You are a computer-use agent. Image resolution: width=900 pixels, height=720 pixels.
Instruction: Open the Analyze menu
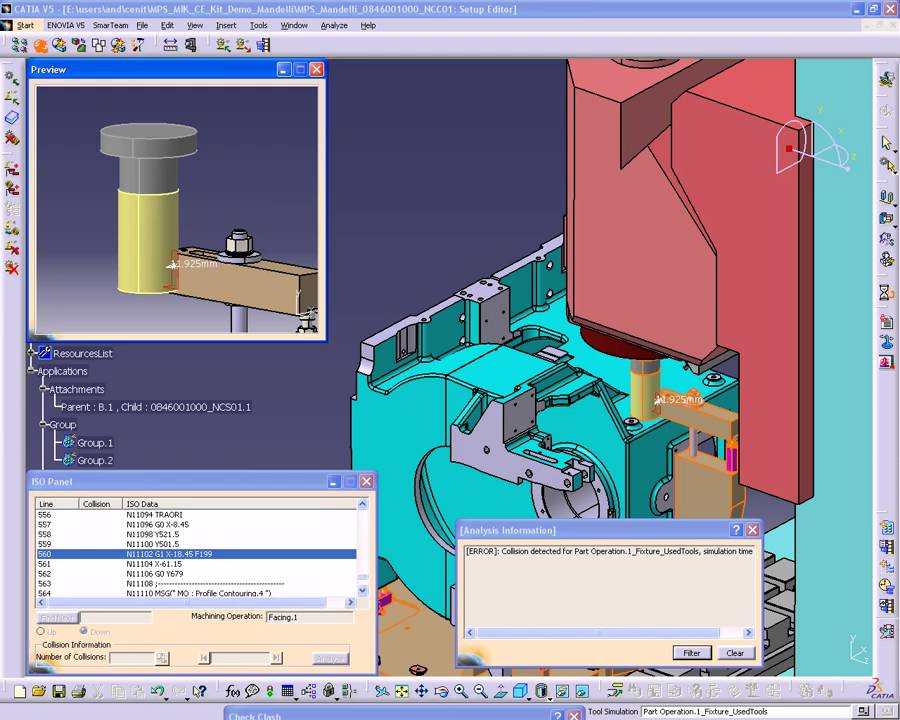click(334, 25)
